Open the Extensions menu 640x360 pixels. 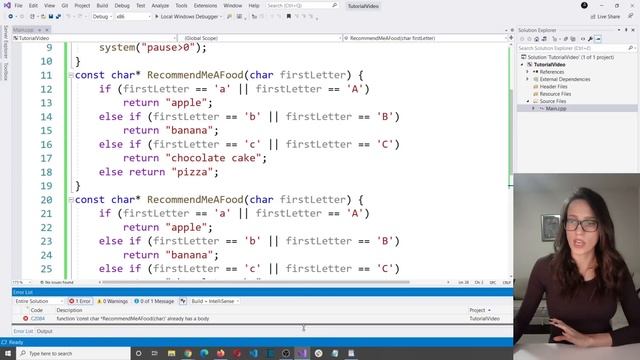click(205, 6)
